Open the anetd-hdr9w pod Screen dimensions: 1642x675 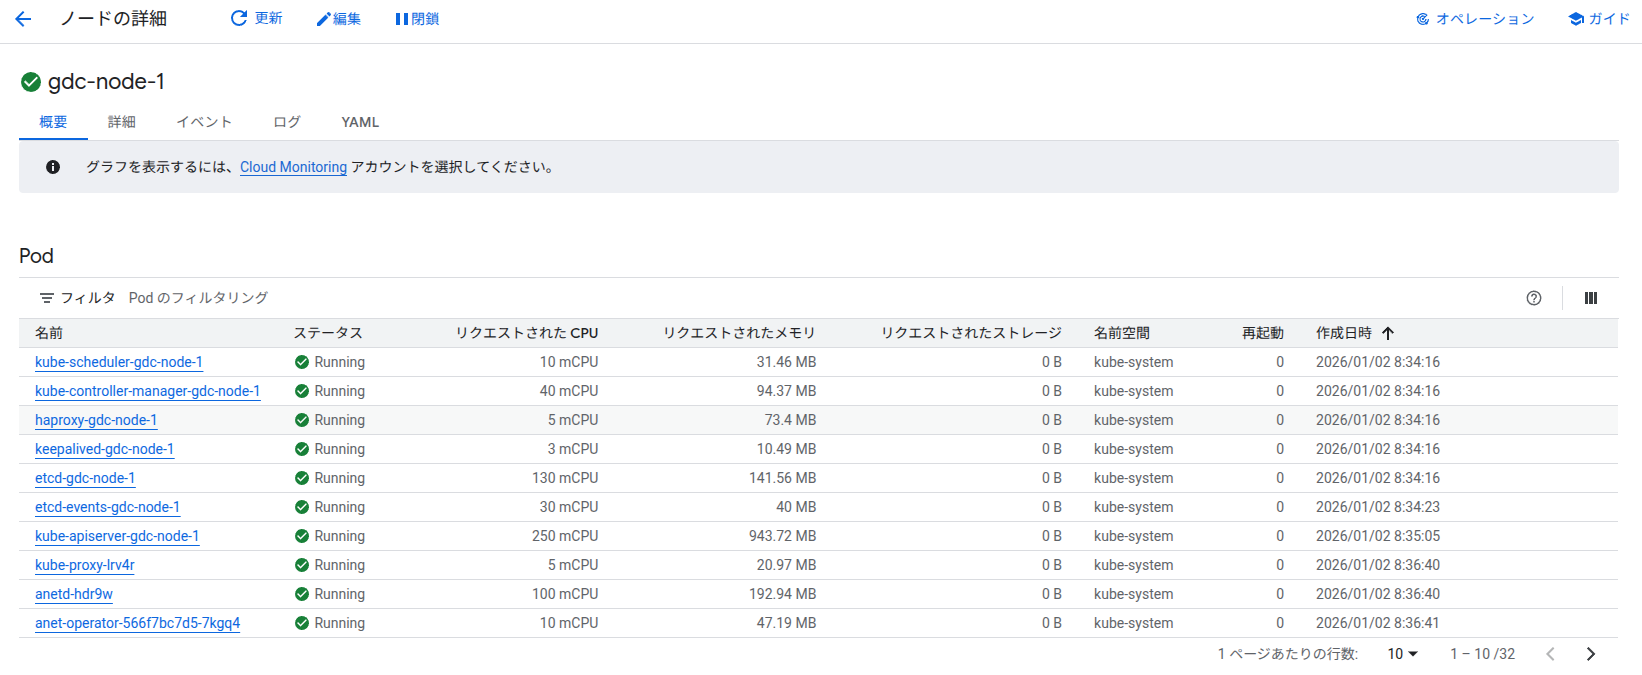click(74, 594)
